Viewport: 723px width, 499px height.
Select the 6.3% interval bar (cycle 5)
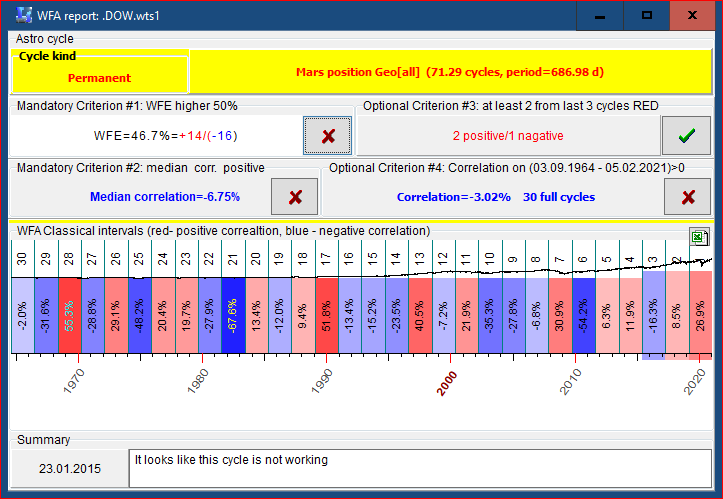607,315
